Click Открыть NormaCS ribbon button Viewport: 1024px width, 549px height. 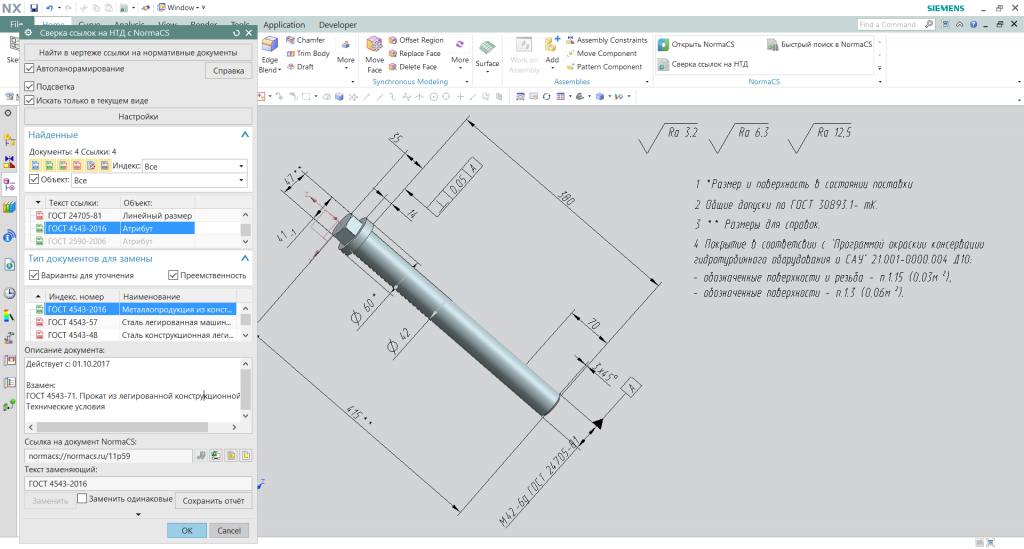click(696, 44)
